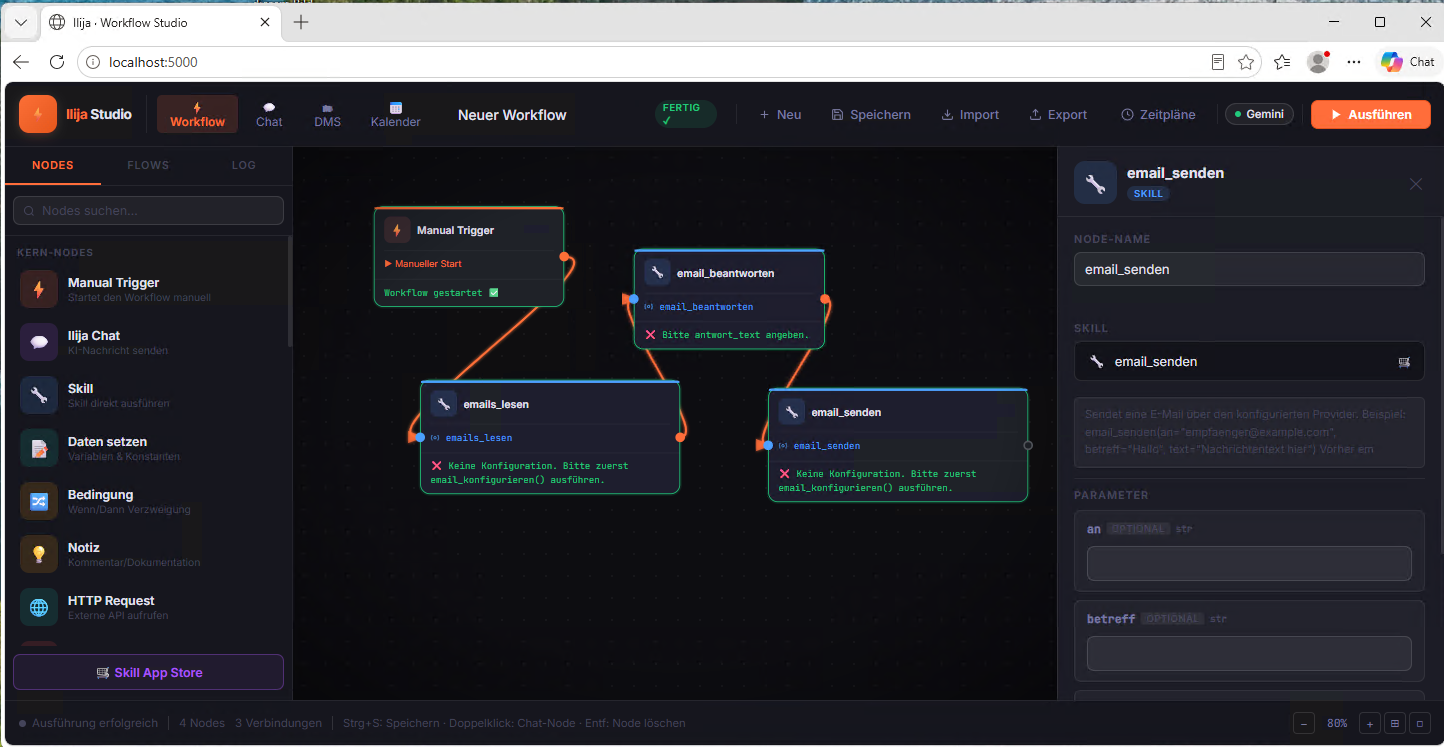This screenshot has width=1444, height=747.
Task: Select the HTTP Request globe icon
Action: [x=39, y=607]
